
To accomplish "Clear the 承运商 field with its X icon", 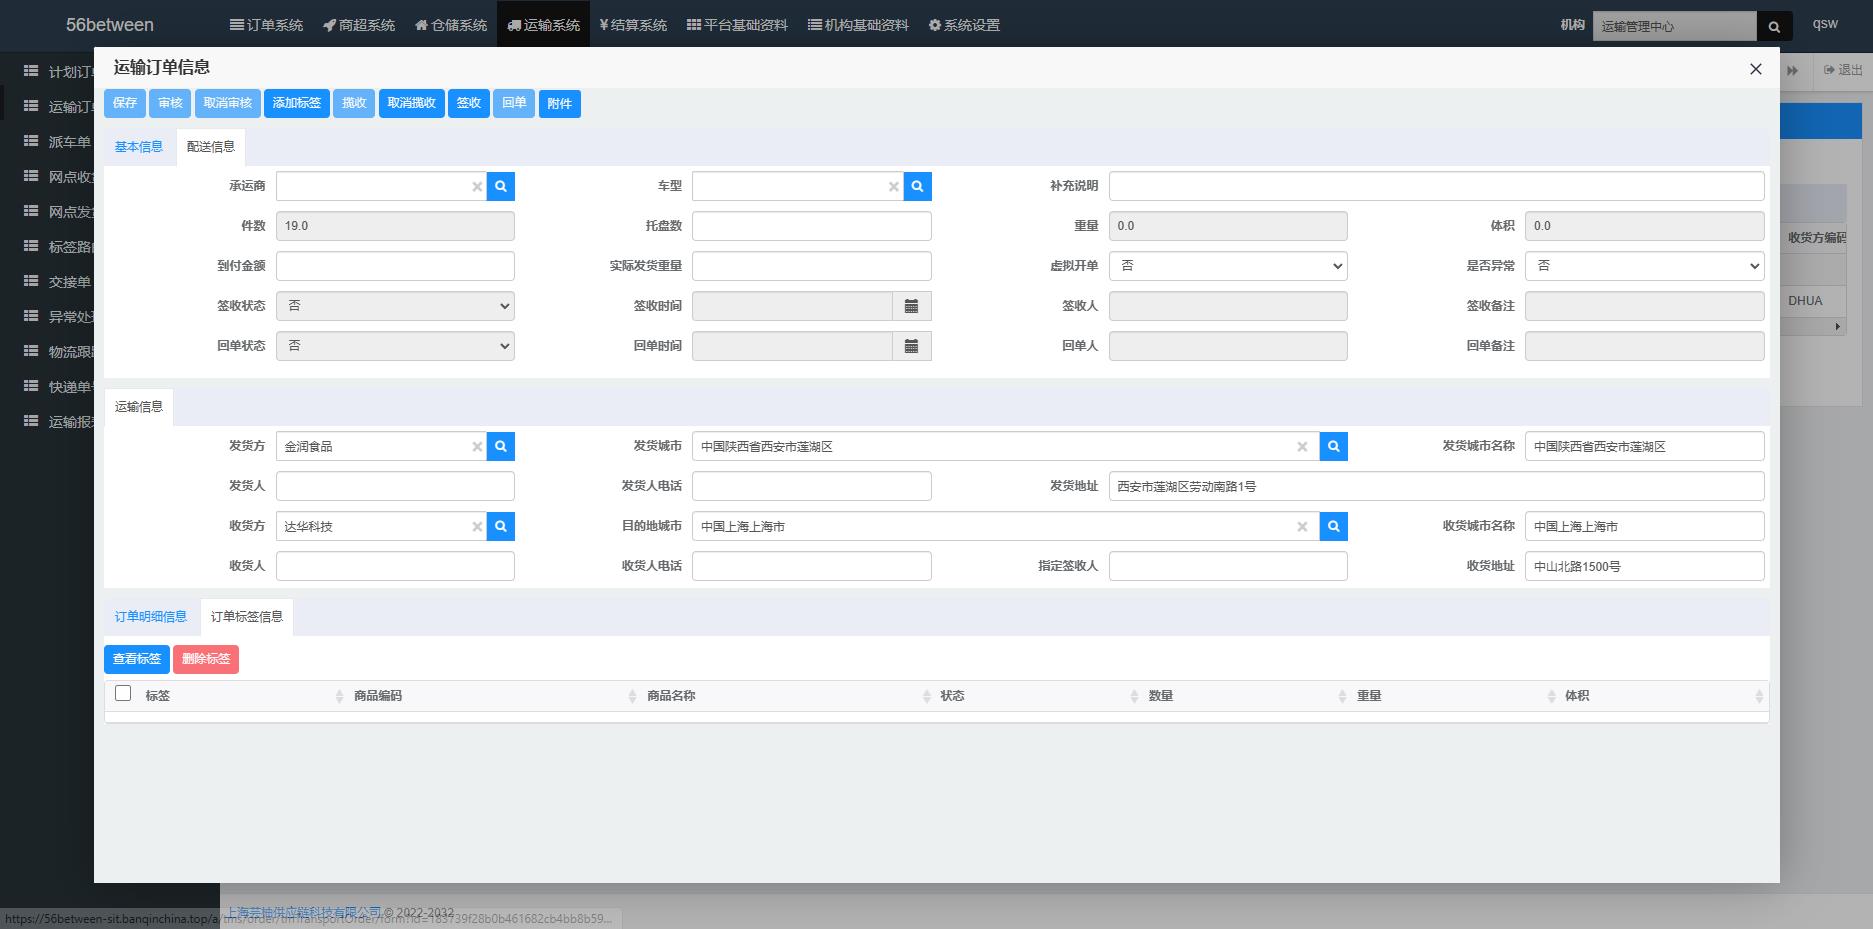I will [x=477, y=187].
